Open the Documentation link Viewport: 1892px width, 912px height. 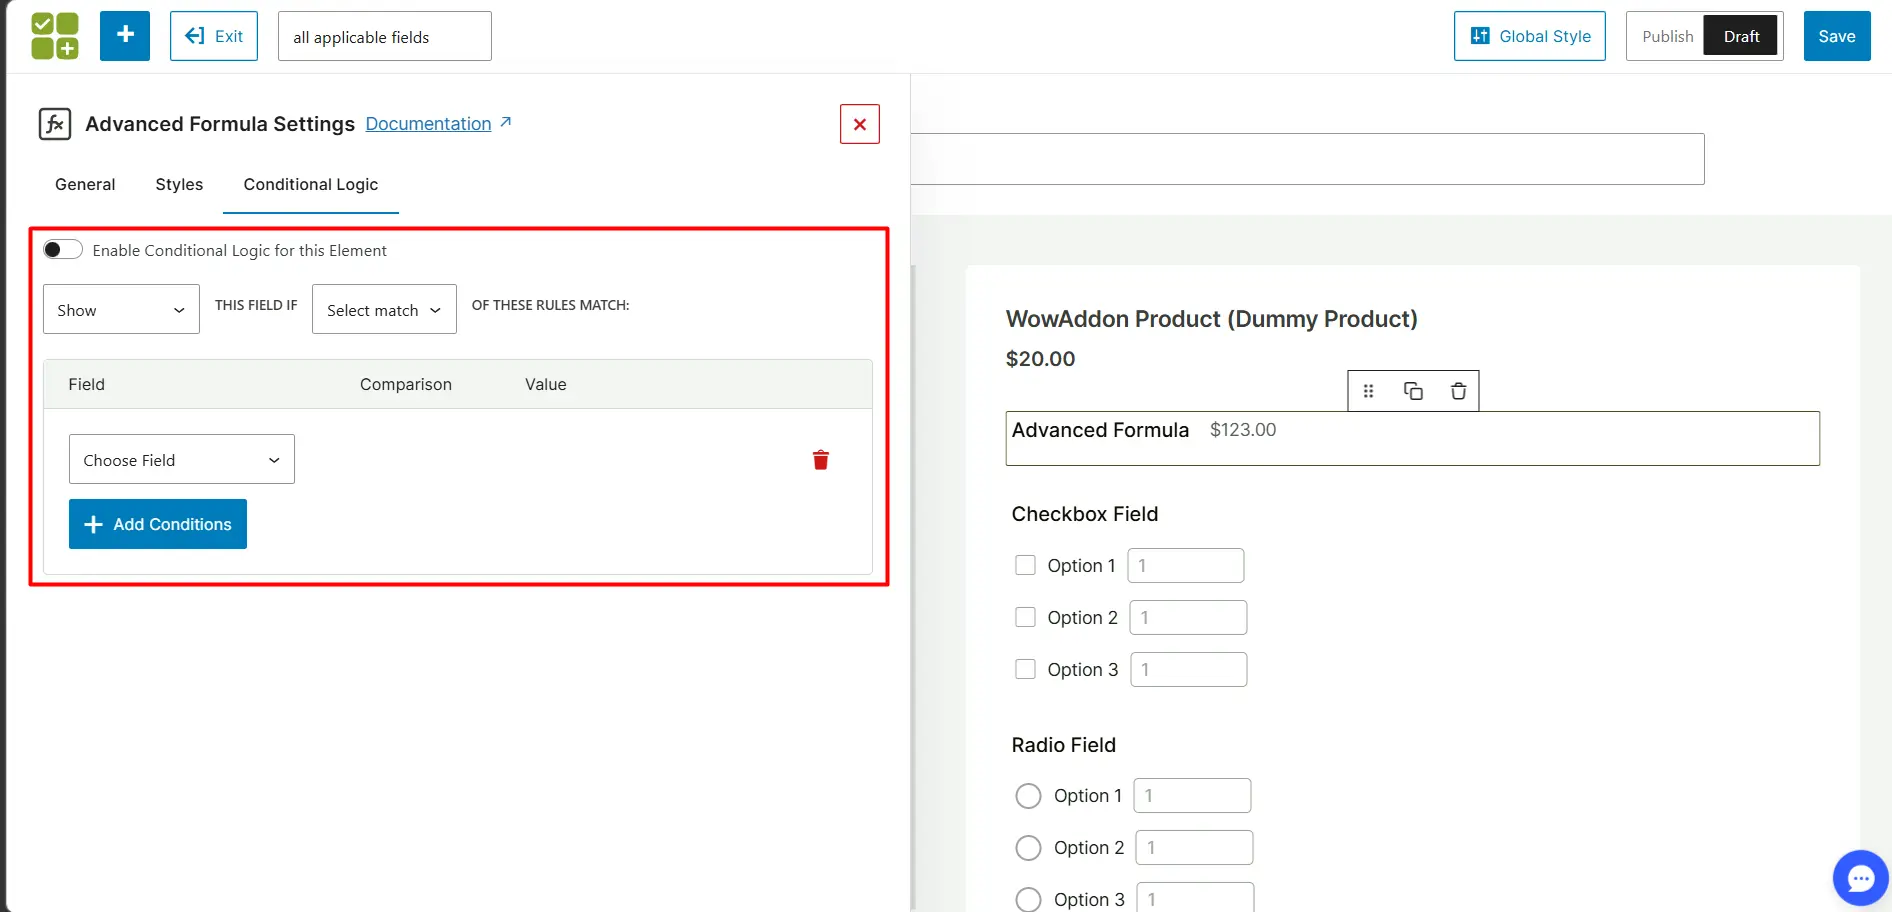[428, 124]
